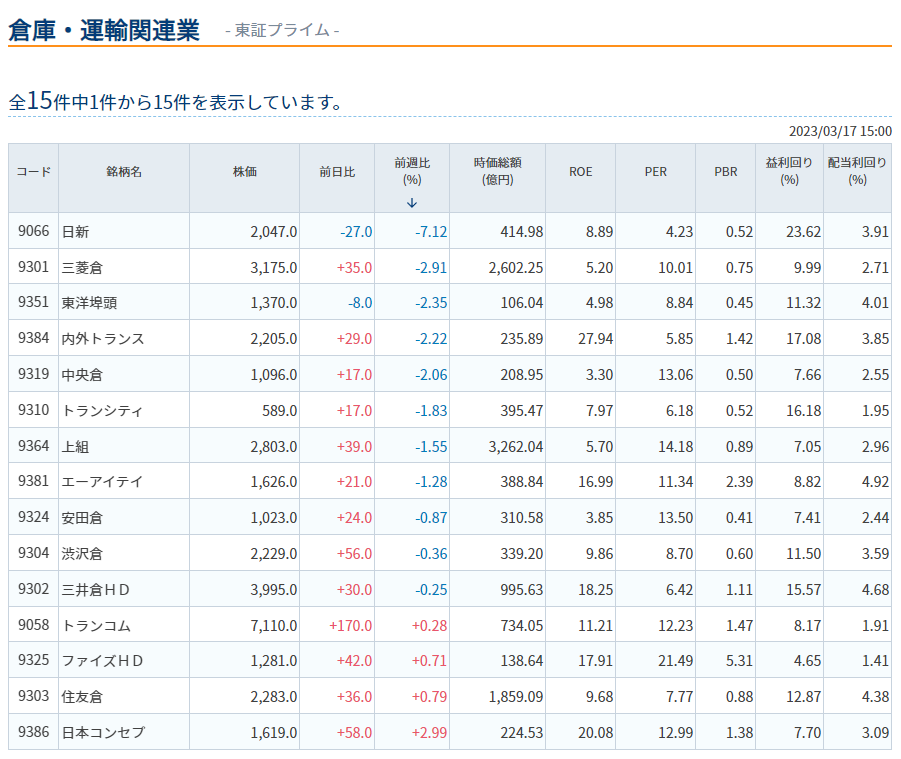Select code 9303
This screenshot has height=759, width=901.
click(33, 696)
